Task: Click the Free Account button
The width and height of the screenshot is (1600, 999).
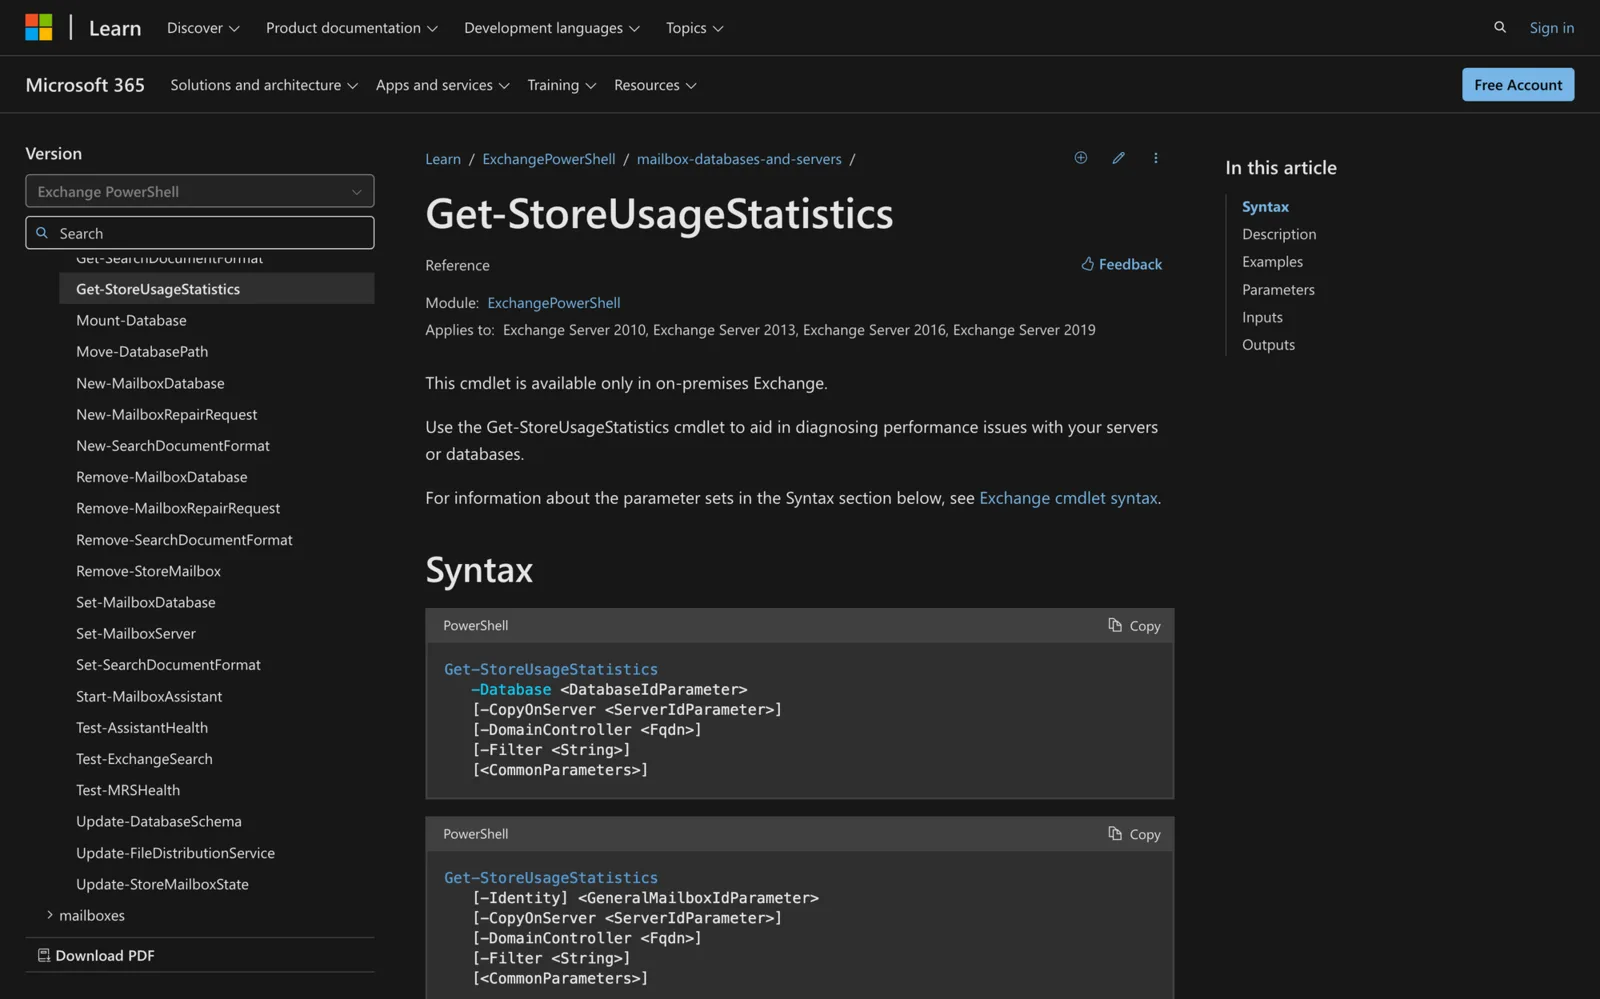Action: [x=1517, y=85]
